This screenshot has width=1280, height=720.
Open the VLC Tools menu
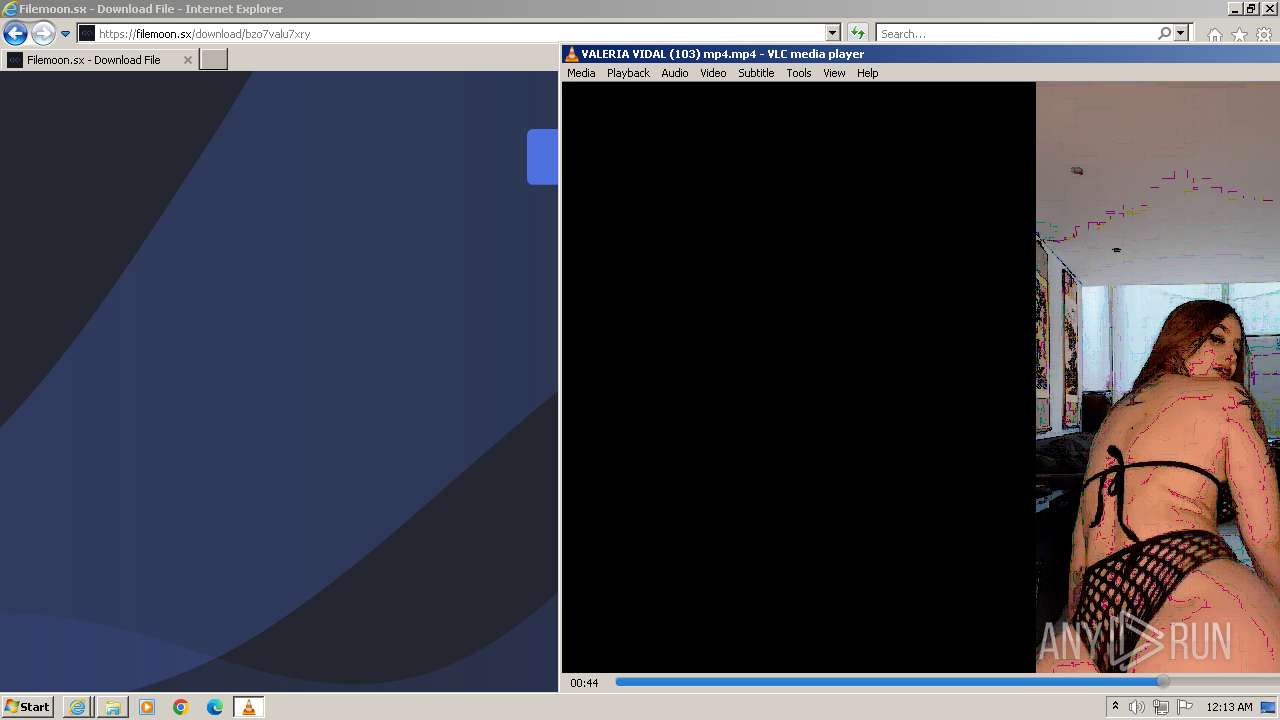point(798,73)
